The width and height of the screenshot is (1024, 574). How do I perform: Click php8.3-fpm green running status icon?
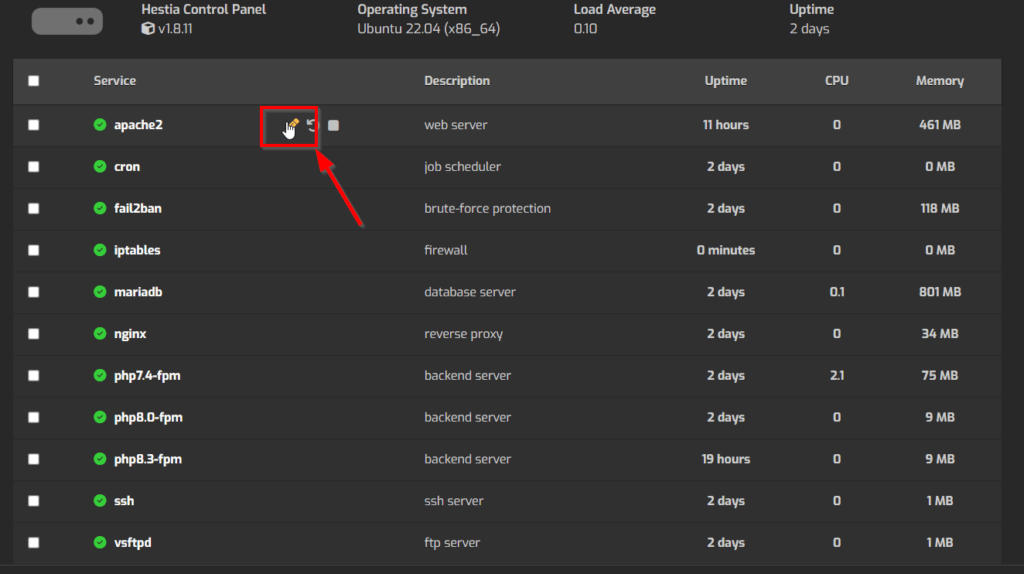pos(100,459)
